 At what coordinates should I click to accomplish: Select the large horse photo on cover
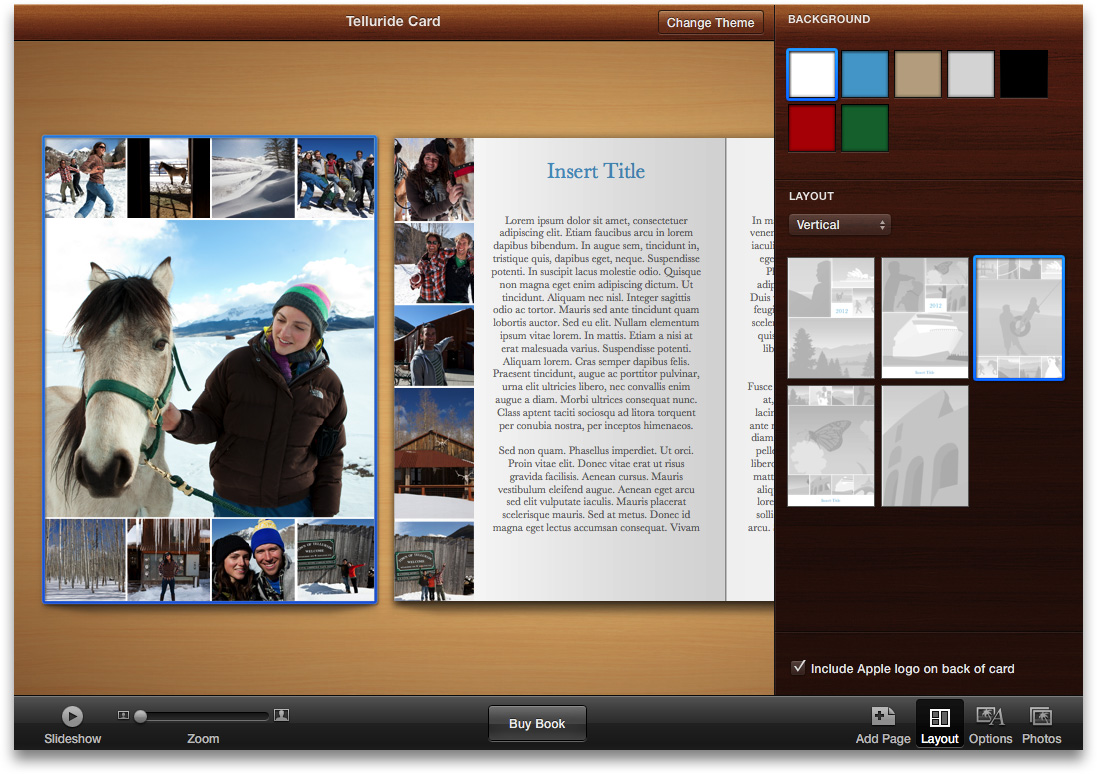tap(209, 368)
